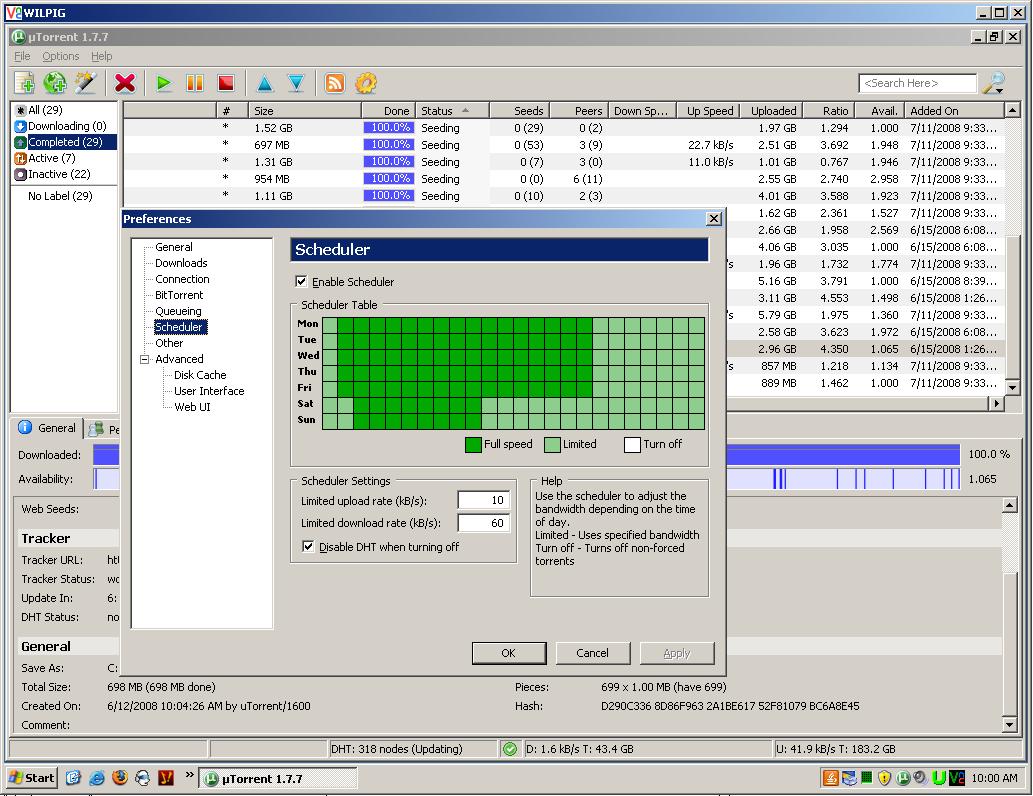
Task: Collapse the Advanced tree node
Action: point(145,359)
